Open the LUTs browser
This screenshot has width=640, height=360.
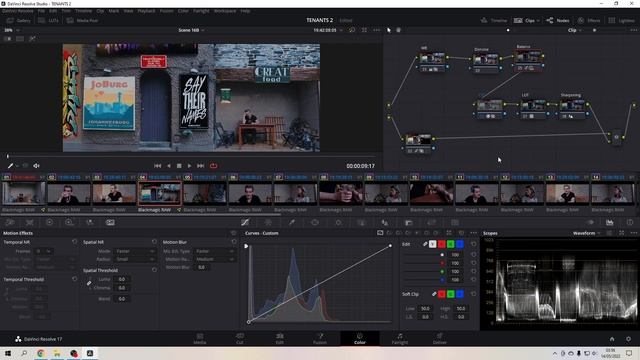click(x=49, y=20)
